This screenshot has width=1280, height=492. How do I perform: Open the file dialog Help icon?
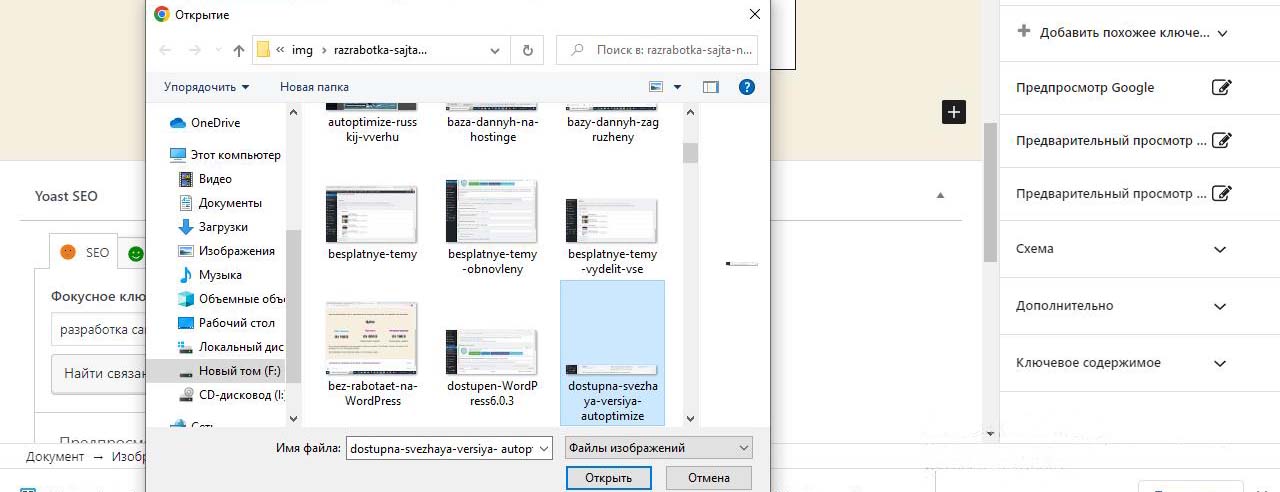click(746, 87)
